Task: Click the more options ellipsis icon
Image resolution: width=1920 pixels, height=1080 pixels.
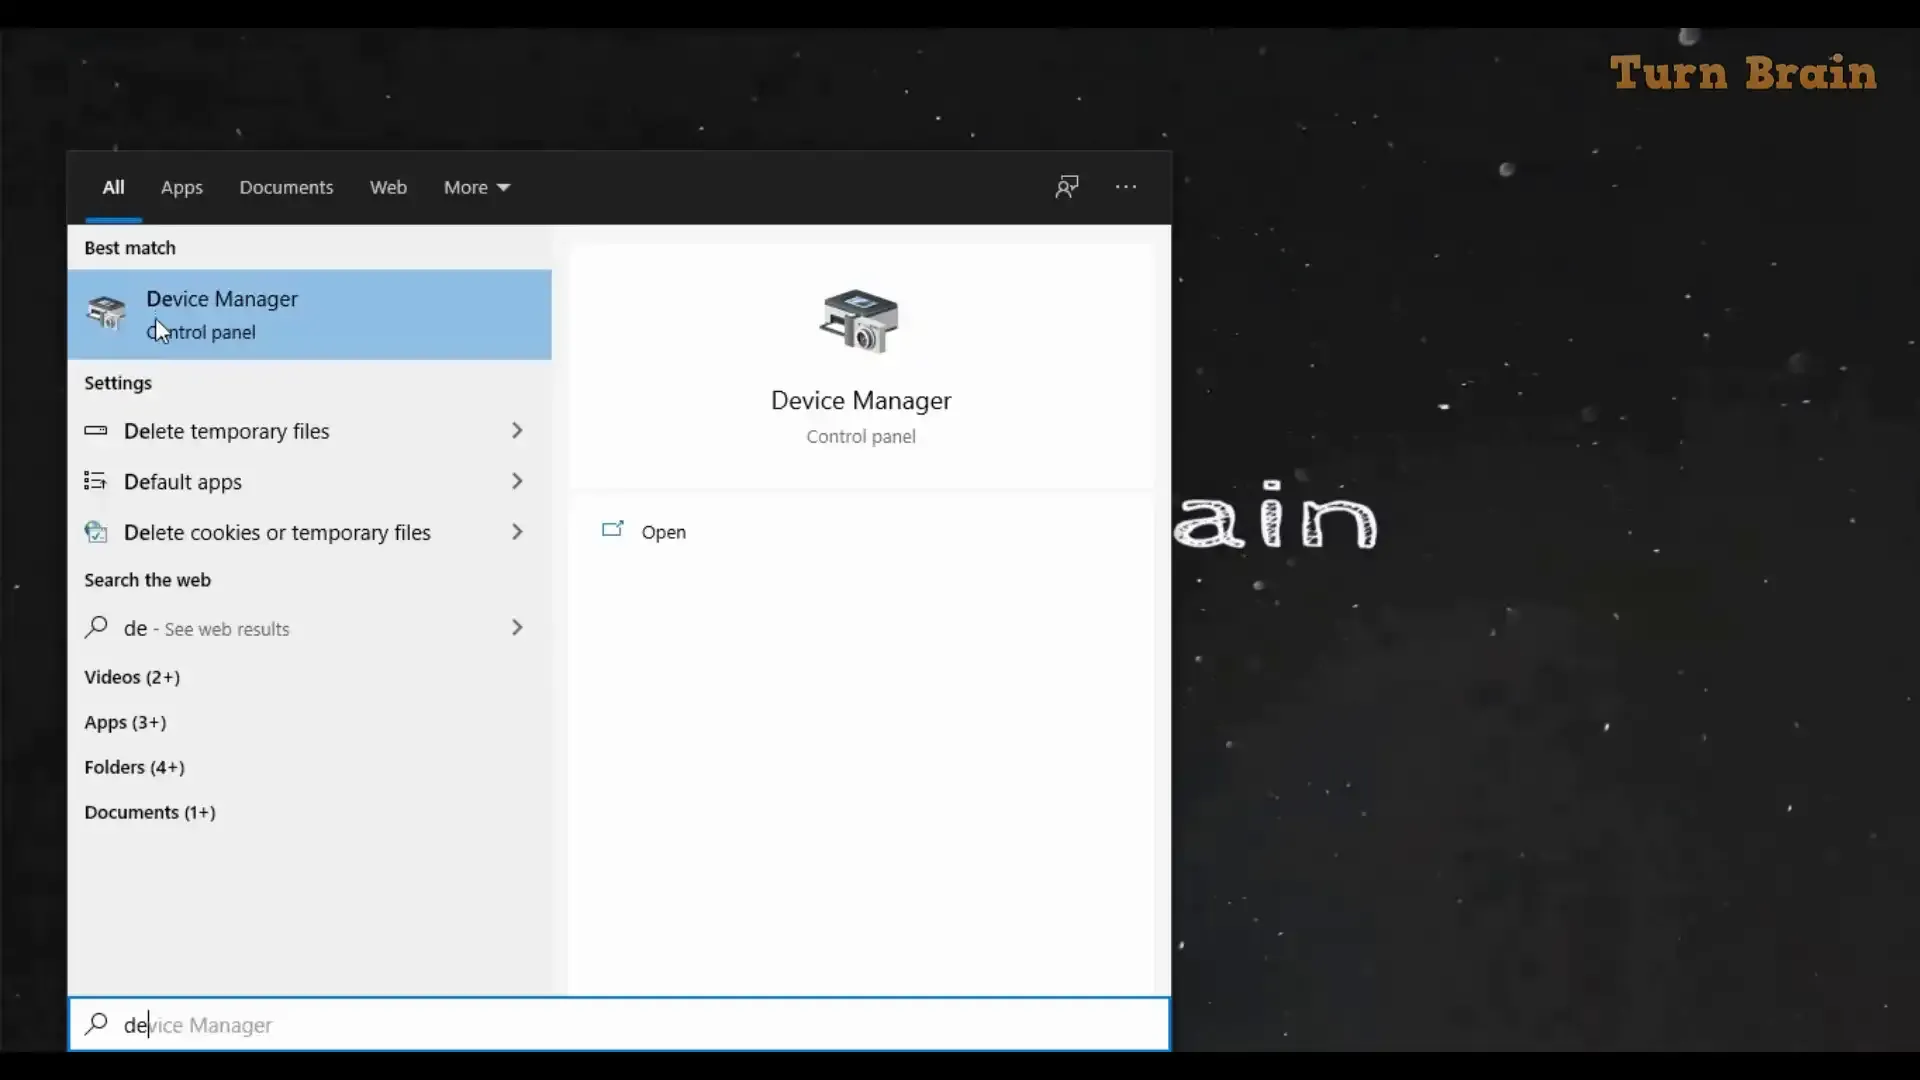Action: (1126, 187)
